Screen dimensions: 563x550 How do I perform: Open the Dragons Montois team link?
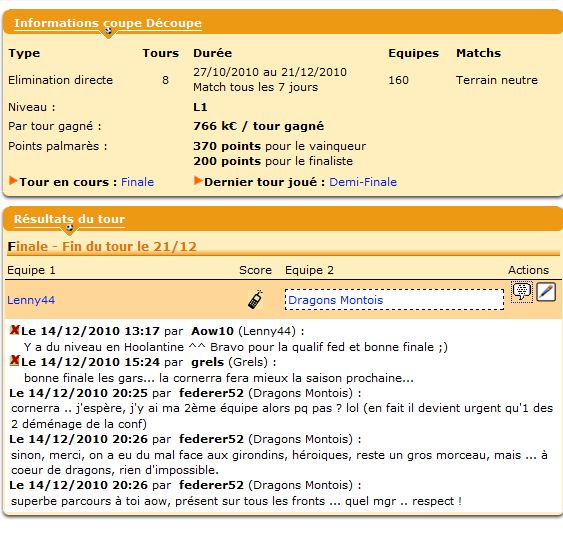point(336,300)
